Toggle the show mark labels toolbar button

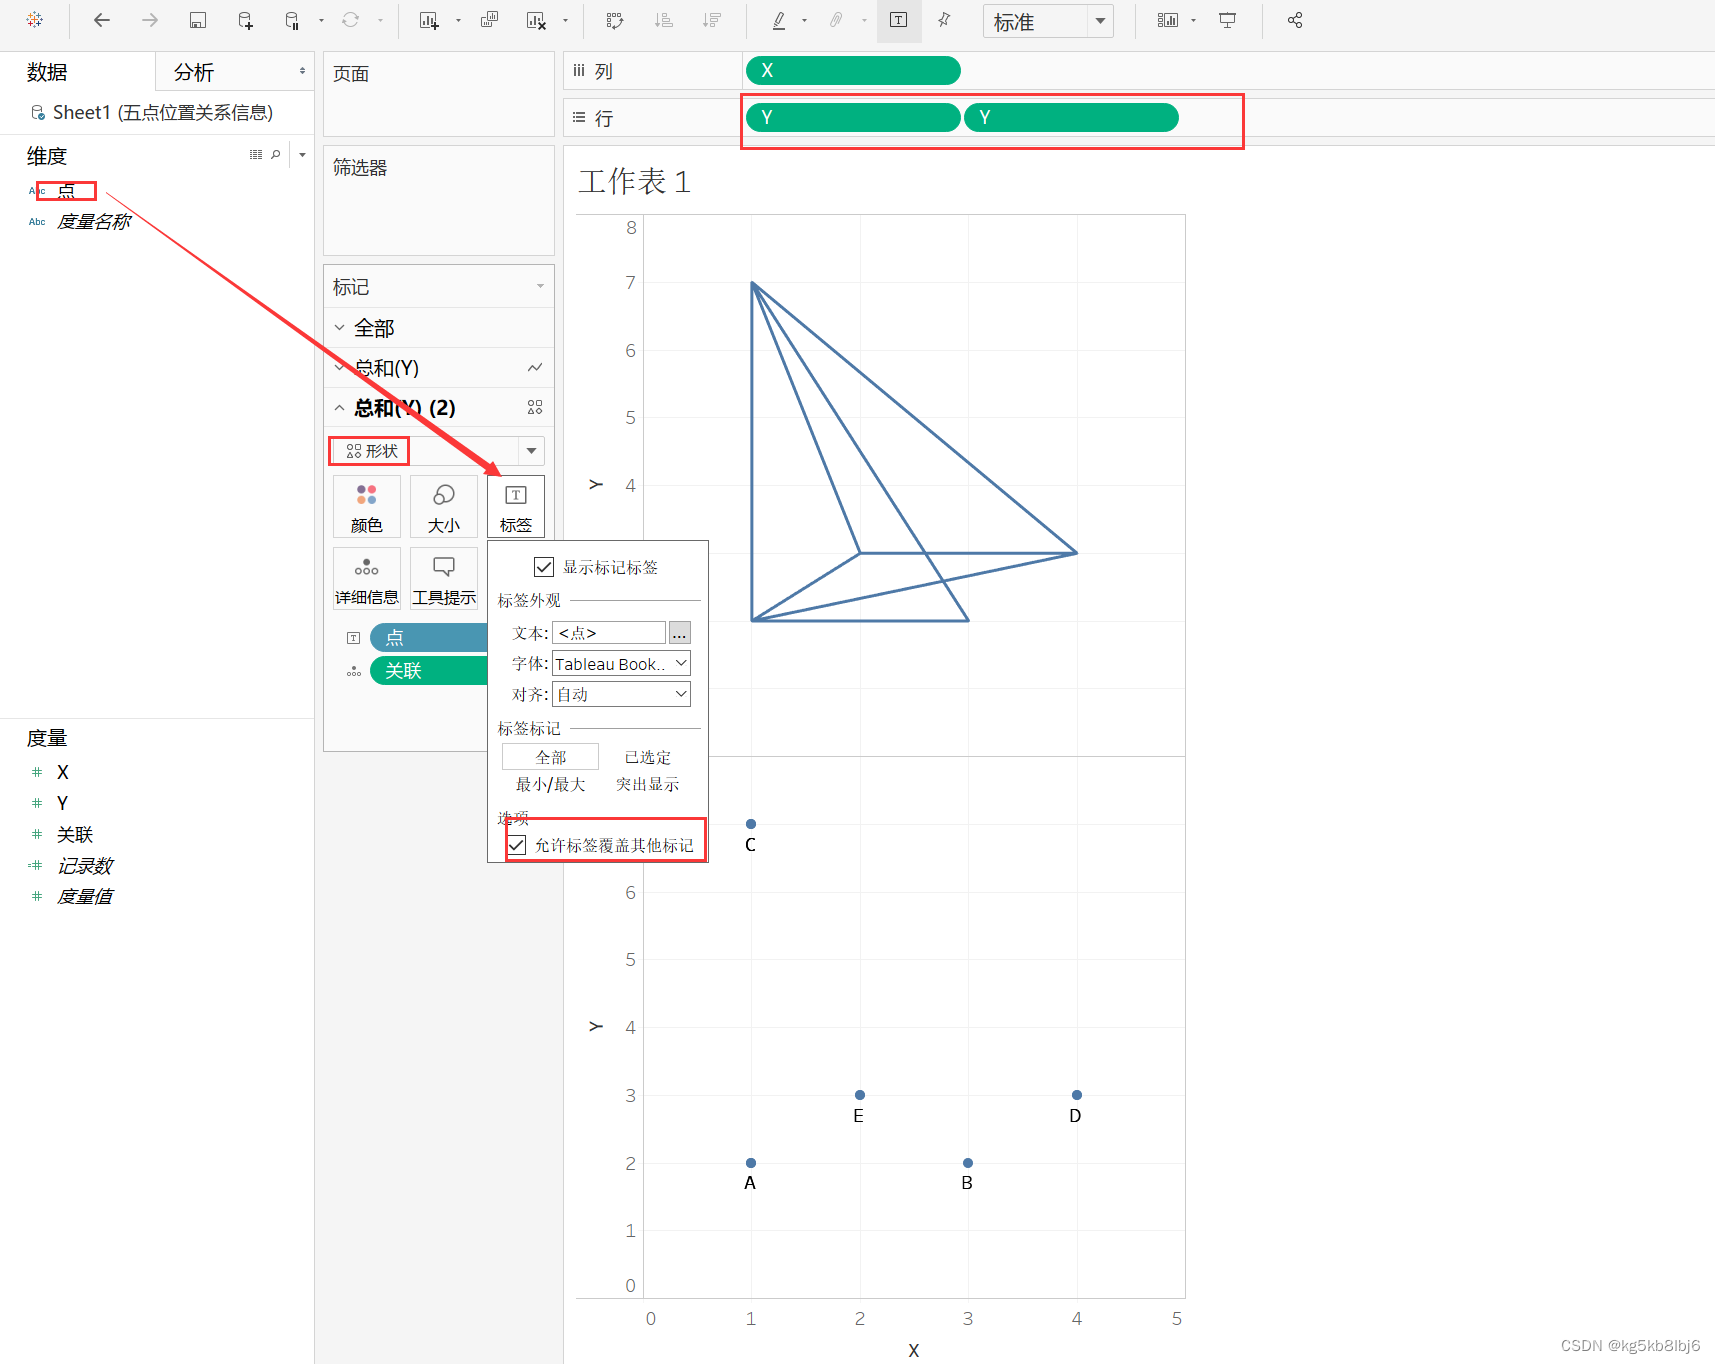(899, 20)
